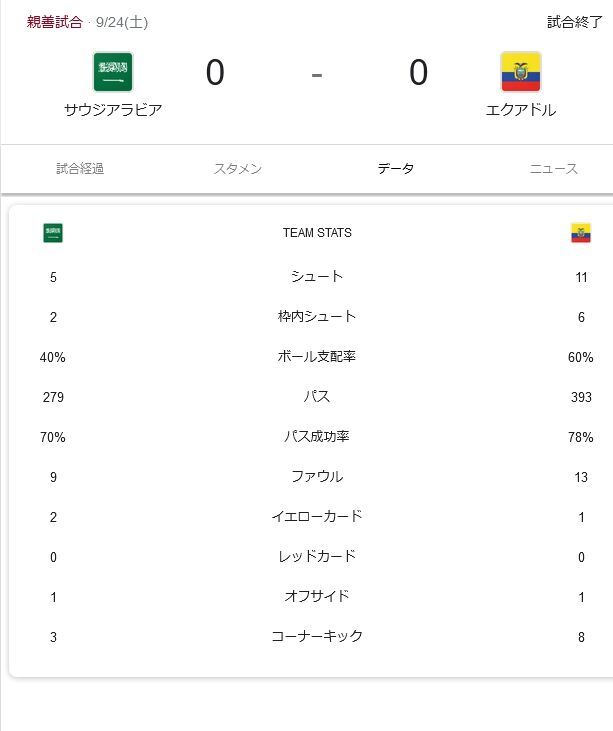Click the 試合終了 match status text
The image size is (613, 731).
(x=575, y=21)
